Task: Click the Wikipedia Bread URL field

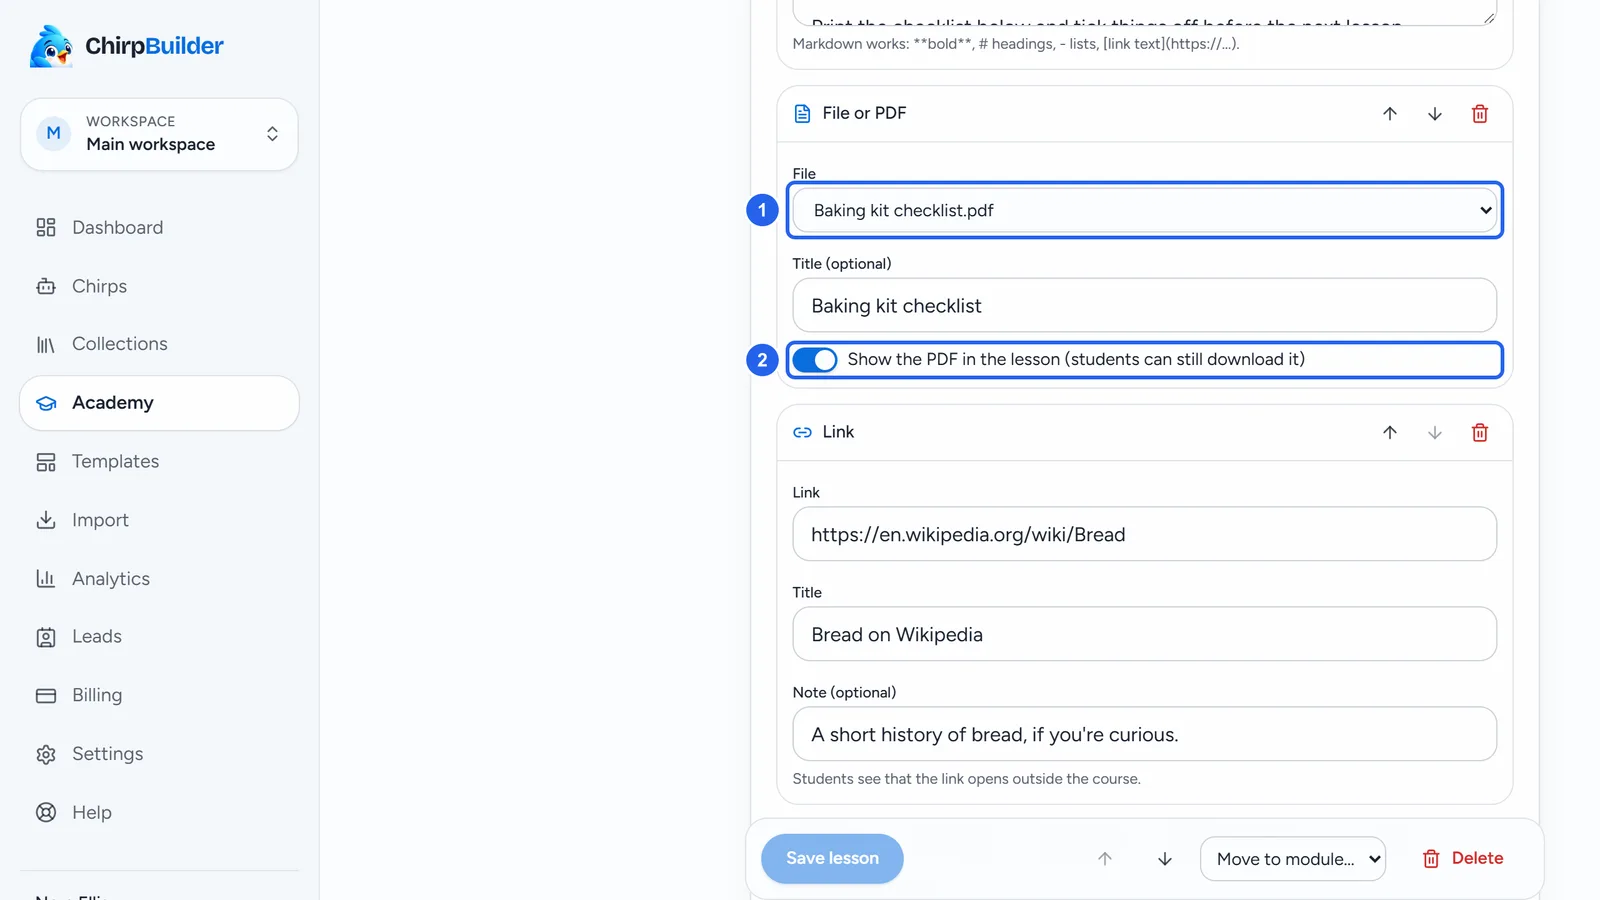Action: point(1145,535)
